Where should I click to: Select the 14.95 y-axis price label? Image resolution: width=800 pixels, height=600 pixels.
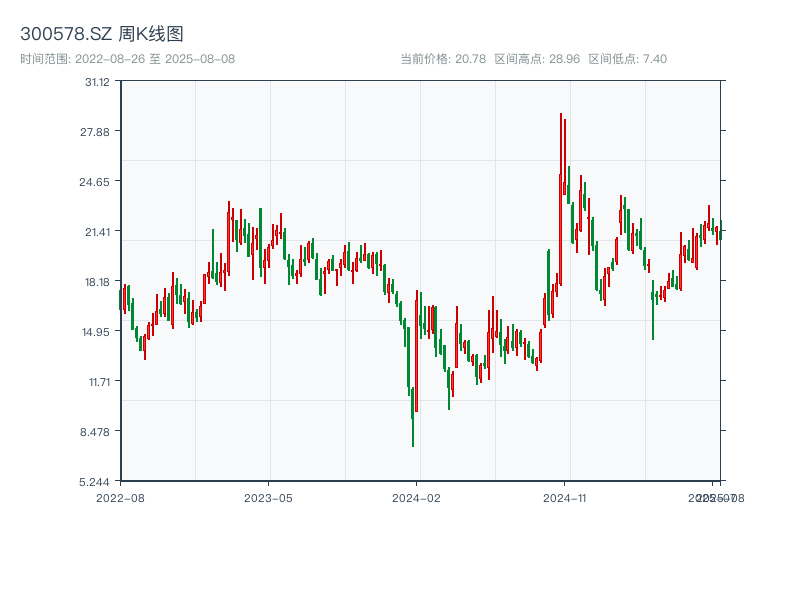97,332
